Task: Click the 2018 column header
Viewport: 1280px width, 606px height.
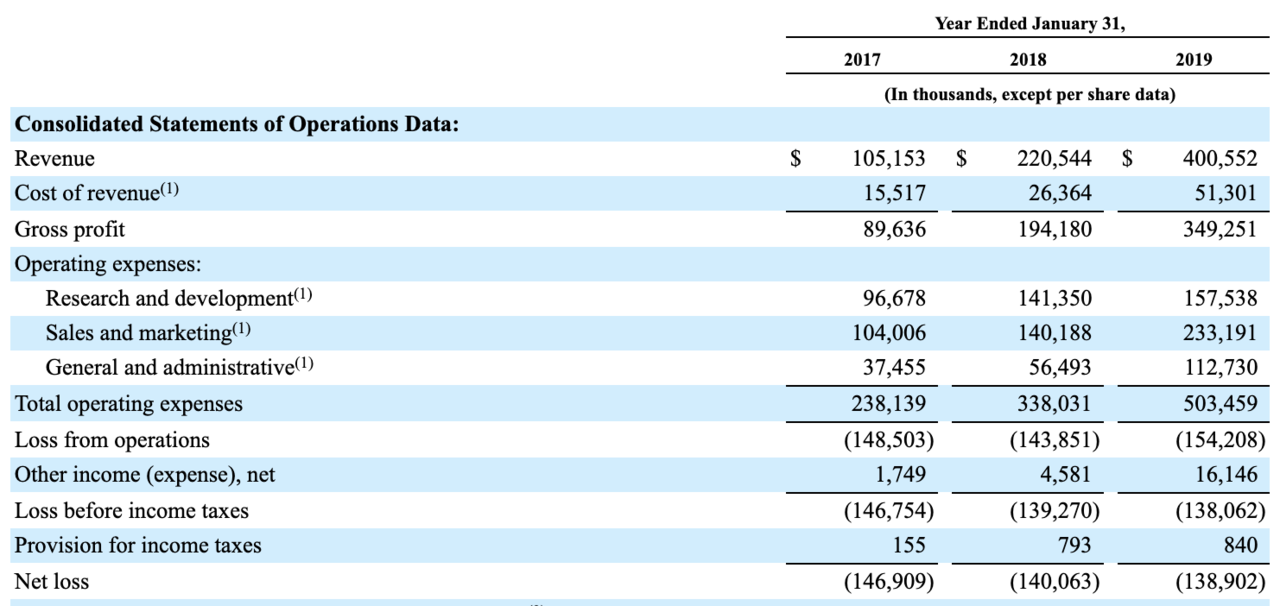Action: pyautogui.click(x=1028, y=60)
